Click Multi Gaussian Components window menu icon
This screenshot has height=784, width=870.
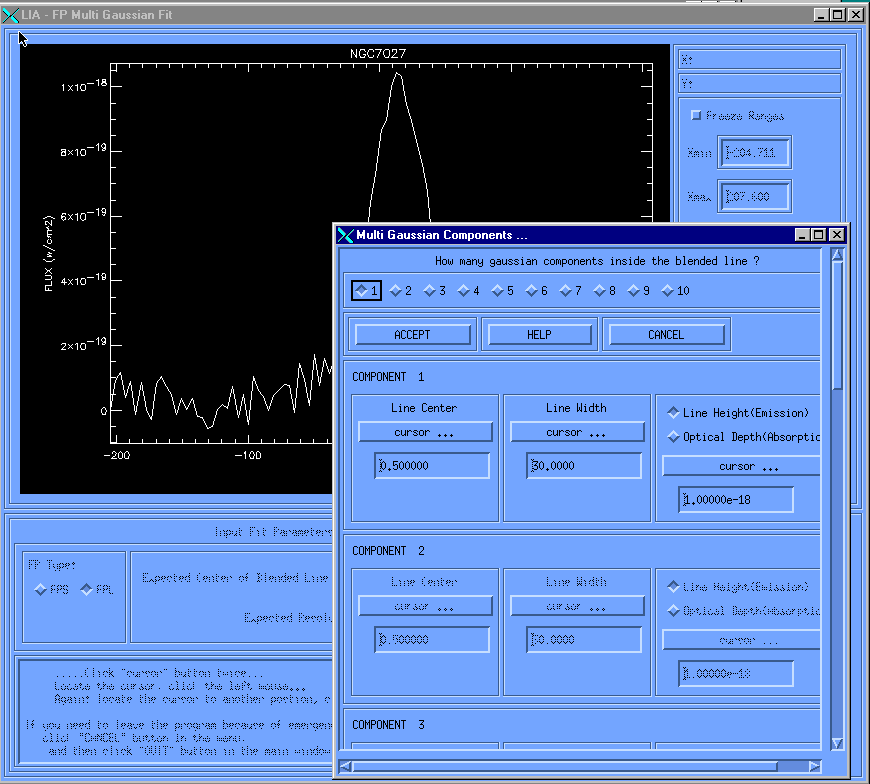pos(346,235)
